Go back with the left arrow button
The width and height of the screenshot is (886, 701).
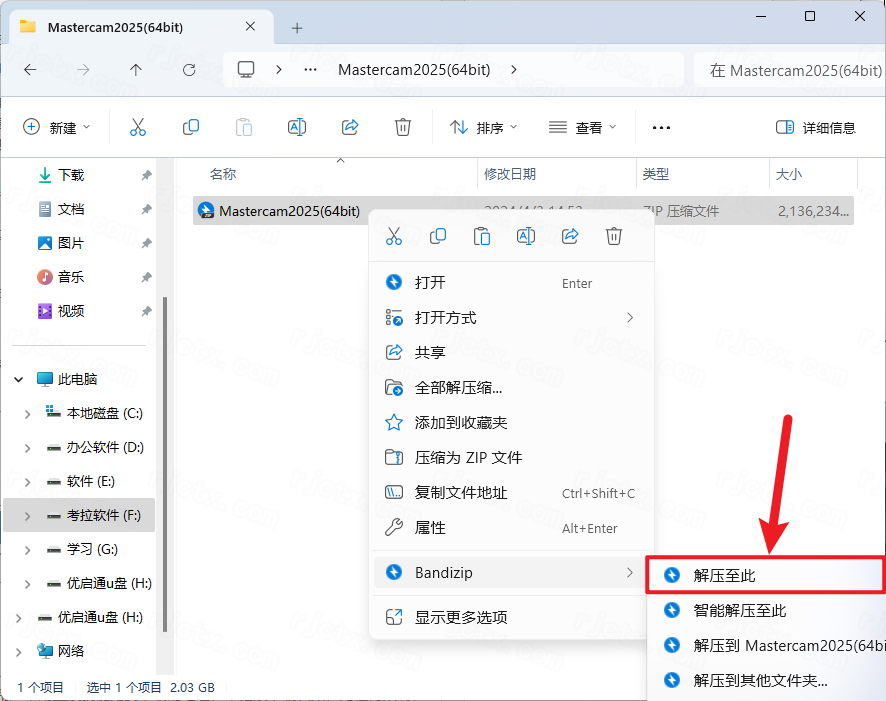coord(30,69)
